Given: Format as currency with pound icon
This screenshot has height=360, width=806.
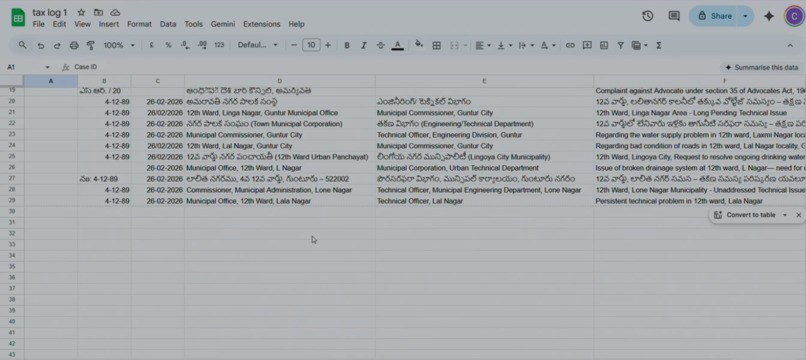Looking at the screenshot, I should 152,45.
